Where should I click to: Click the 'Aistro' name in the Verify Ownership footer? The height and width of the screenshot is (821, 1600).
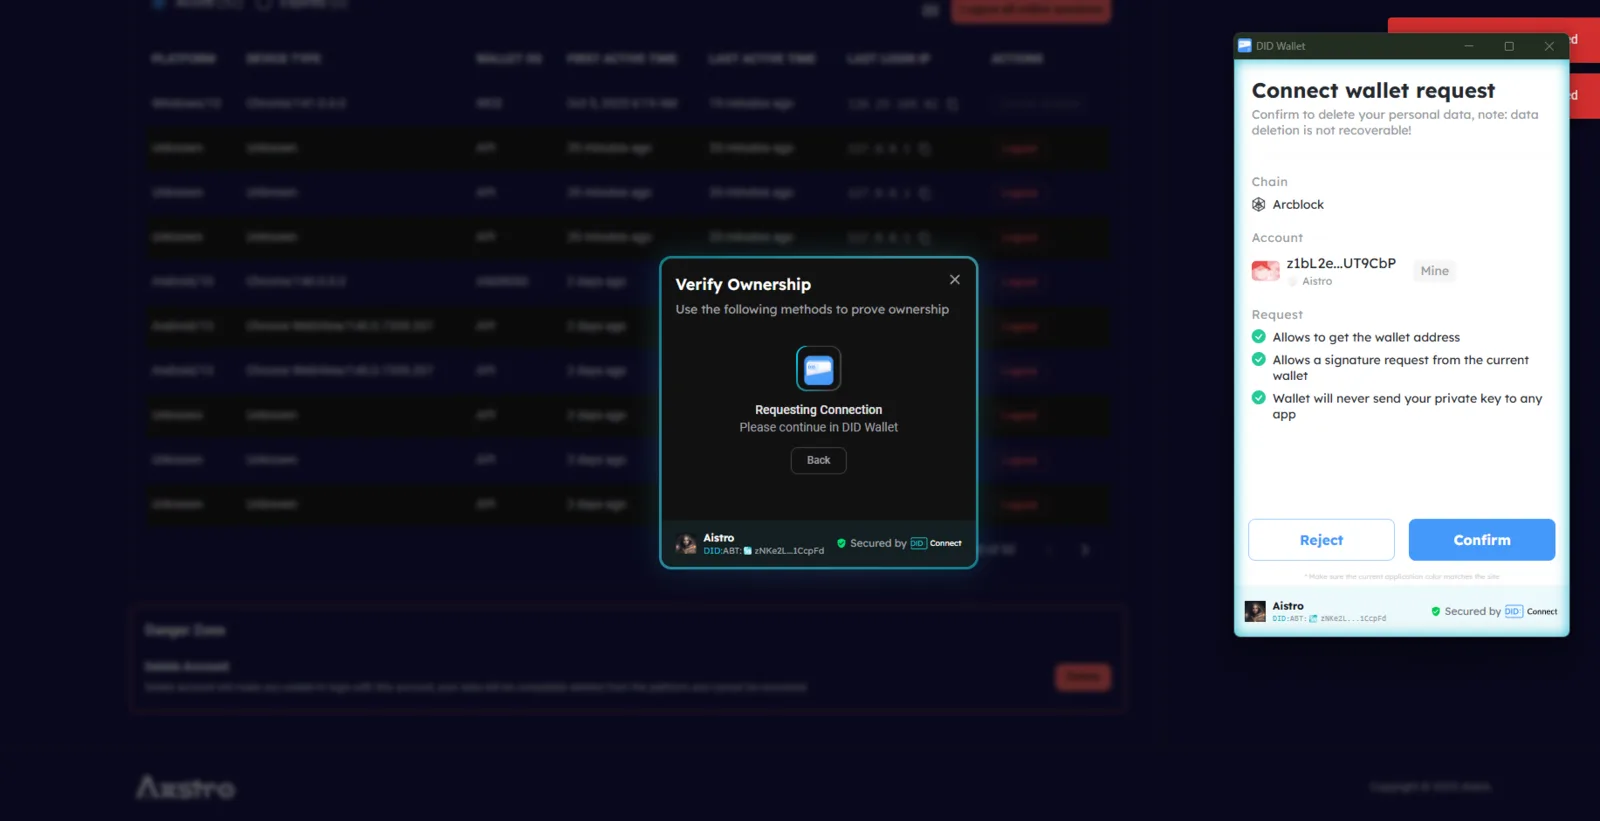[719, 538]
